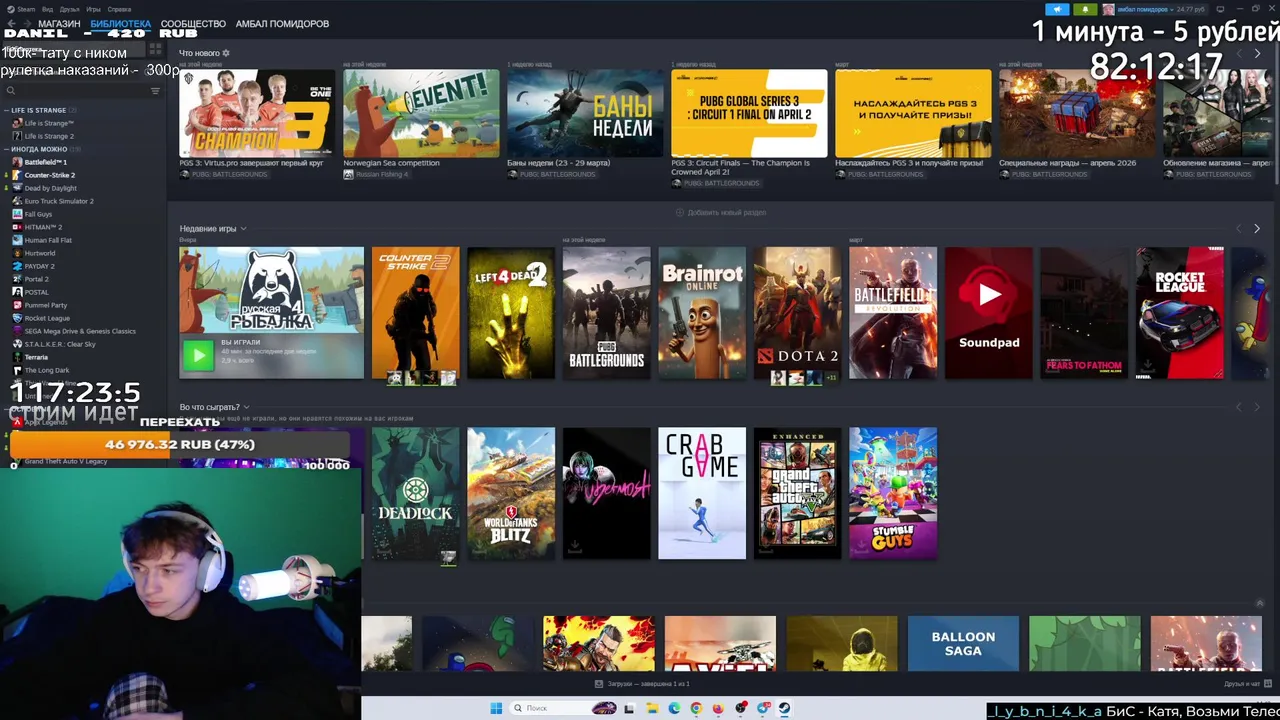
Task: Open the Windows Start menu
Action: pos(496,708)
